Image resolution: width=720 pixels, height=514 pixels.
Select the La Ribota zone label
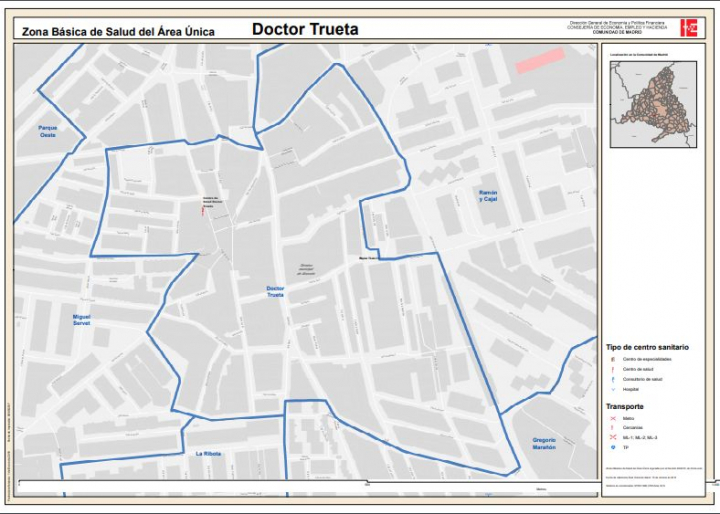(209, 453)
